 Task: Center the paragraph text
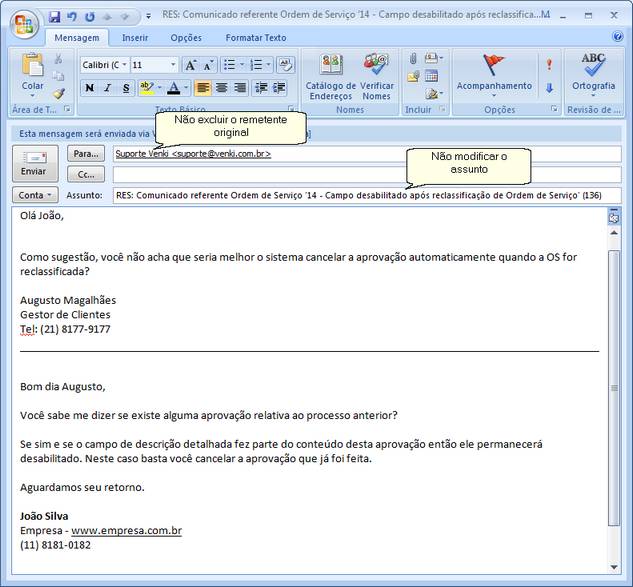[221, 88]
